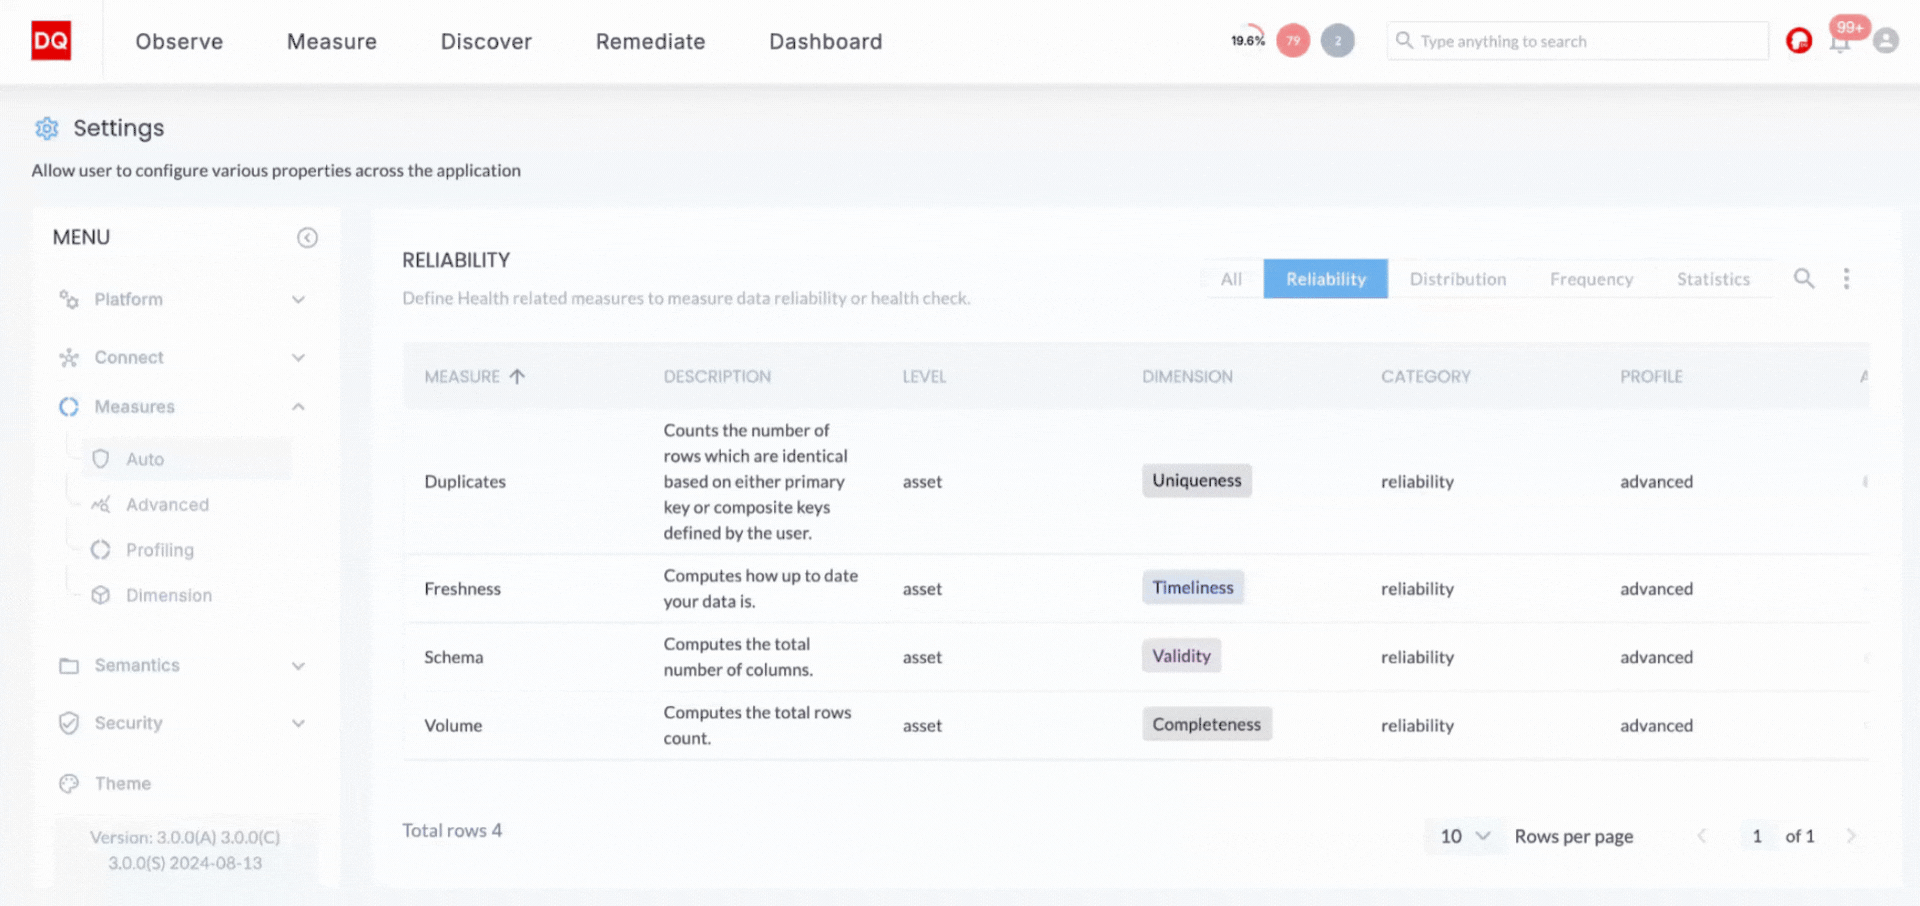Select the Profiling icon under Measures
The image size is (1920, 906).
[x=100, y=549]
